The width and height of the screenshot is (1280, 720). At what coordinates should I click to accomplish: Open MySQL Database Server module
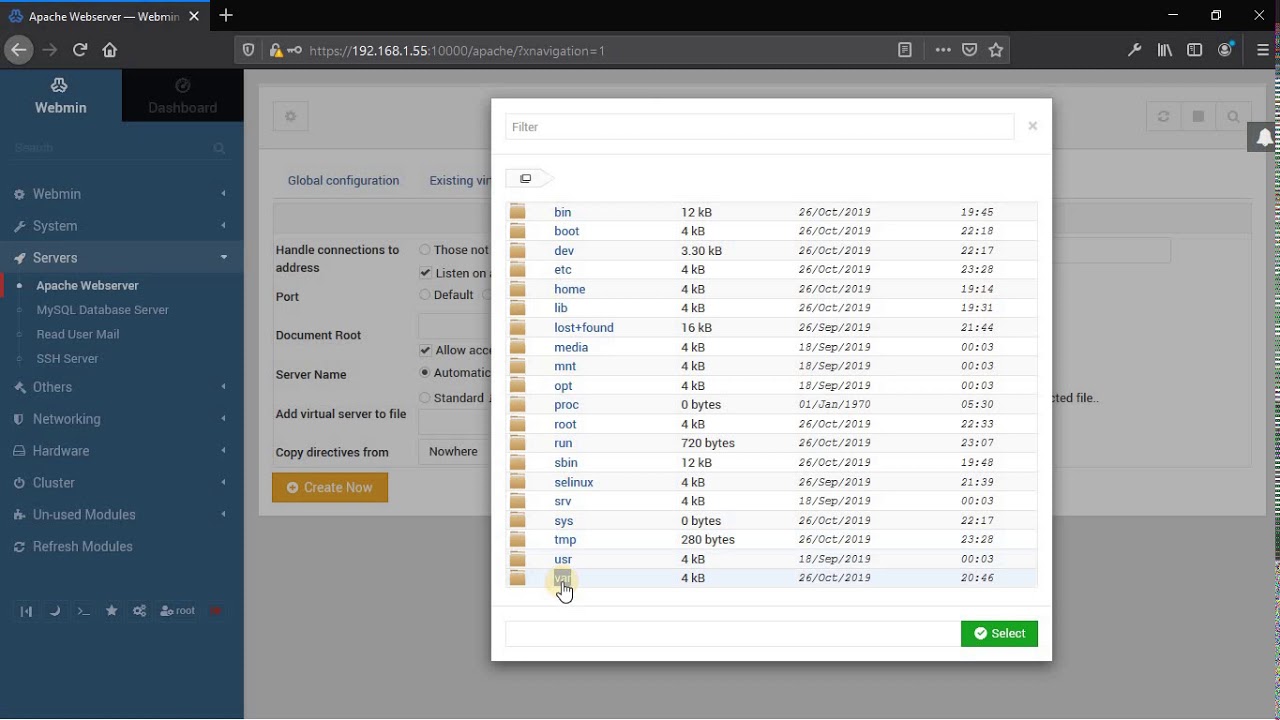(x=102, y=310)
